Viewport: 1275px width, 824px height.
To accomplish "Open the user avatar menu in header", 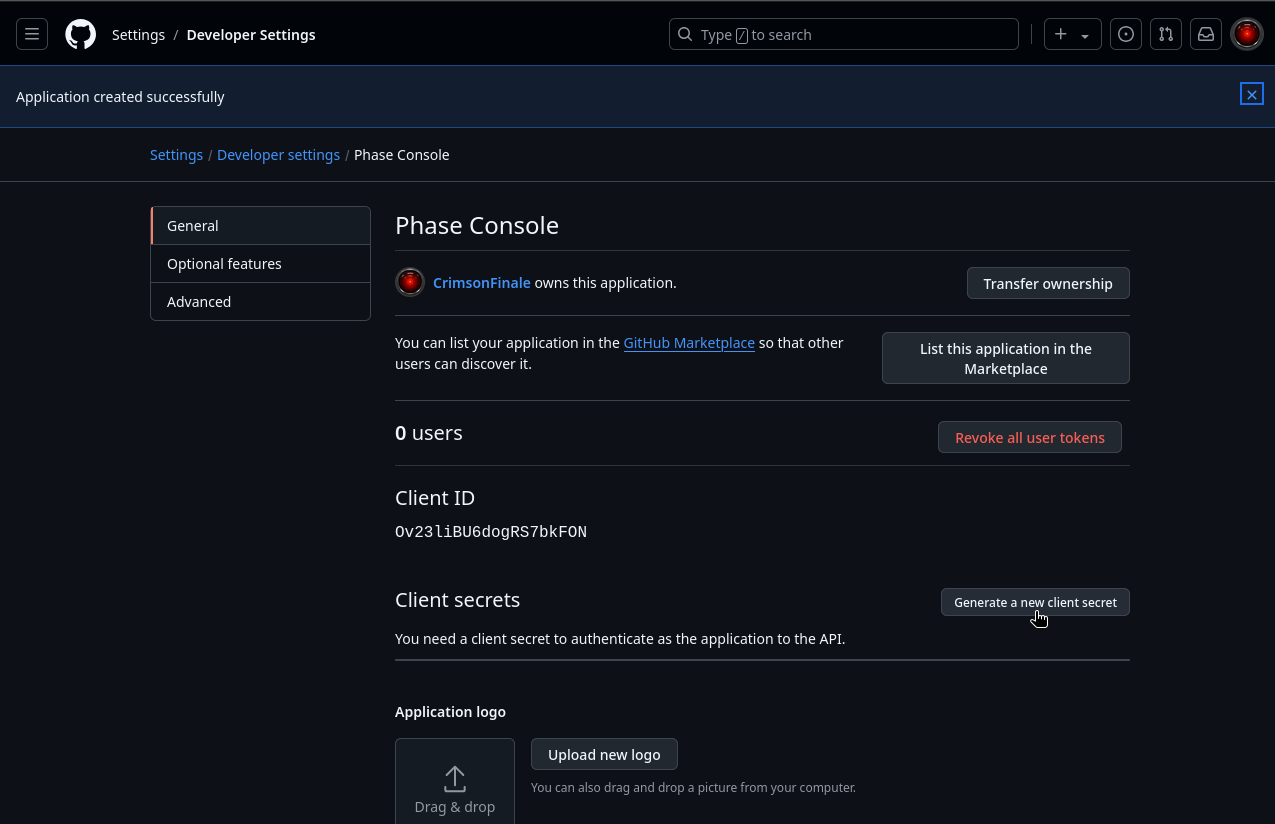I will pos(1247,34).
